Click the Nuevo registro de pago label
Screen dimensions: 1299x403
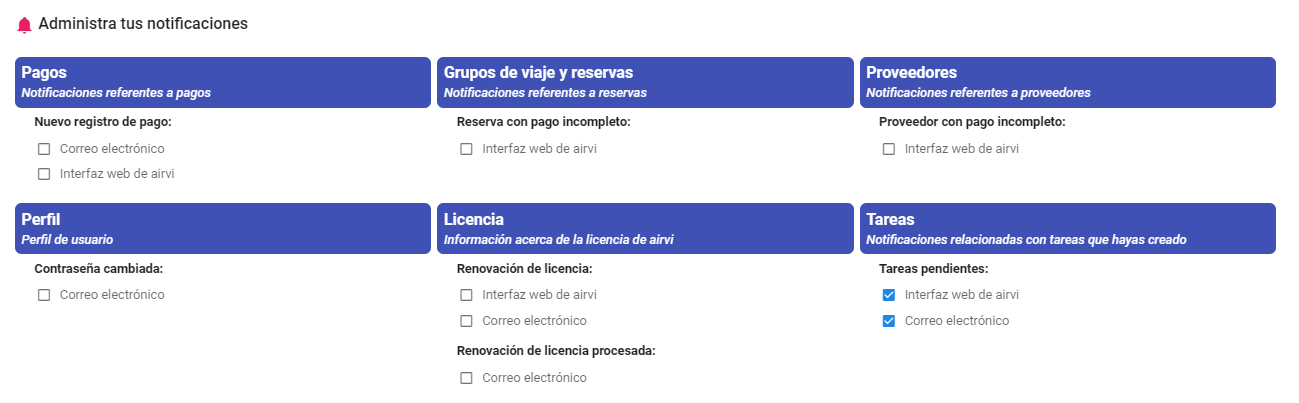click(x=103, y=122)
